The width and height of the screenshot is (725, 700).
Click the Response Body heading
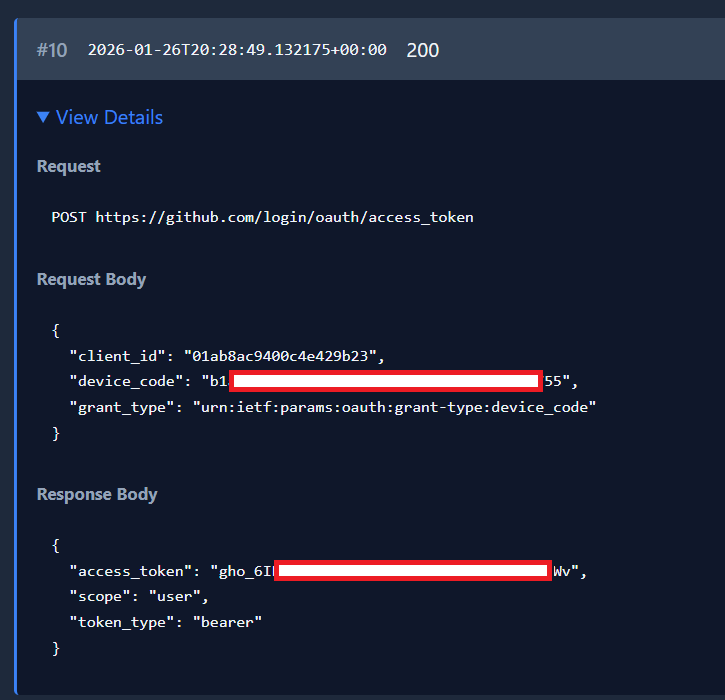[97, 494]
